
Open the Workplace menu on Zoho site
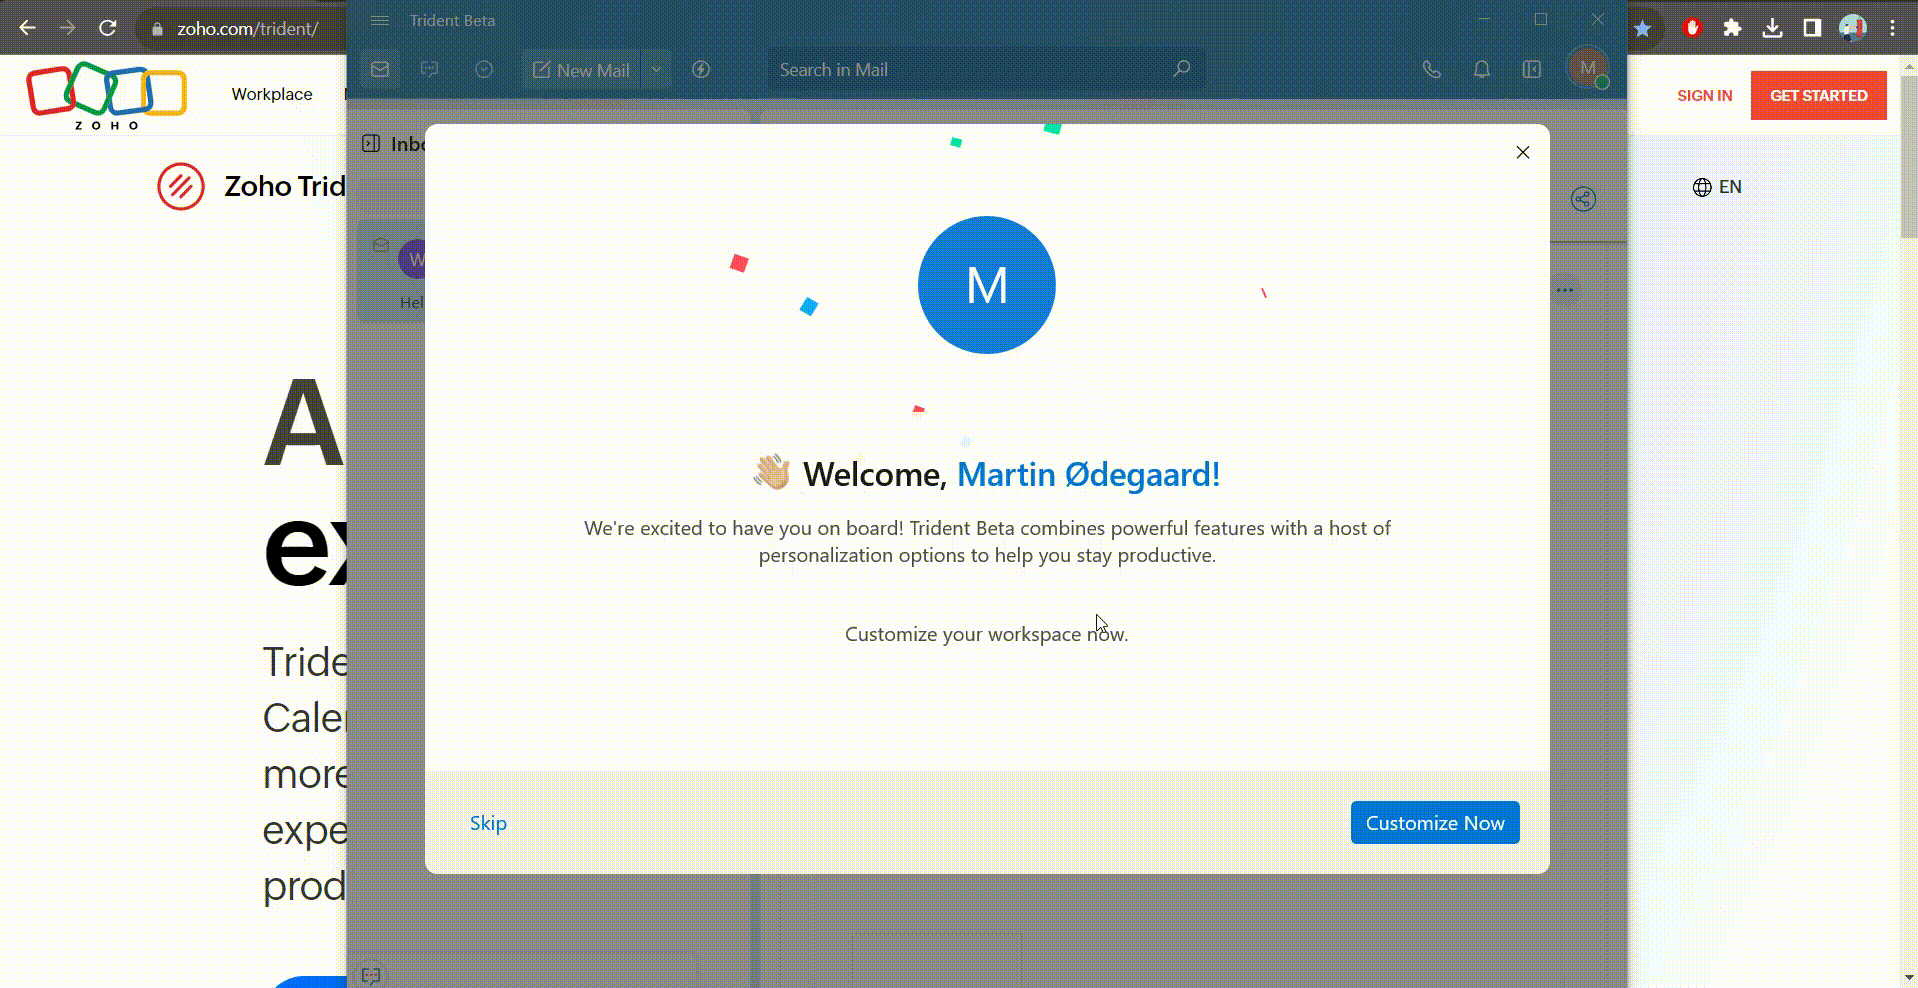click(272, 94)
